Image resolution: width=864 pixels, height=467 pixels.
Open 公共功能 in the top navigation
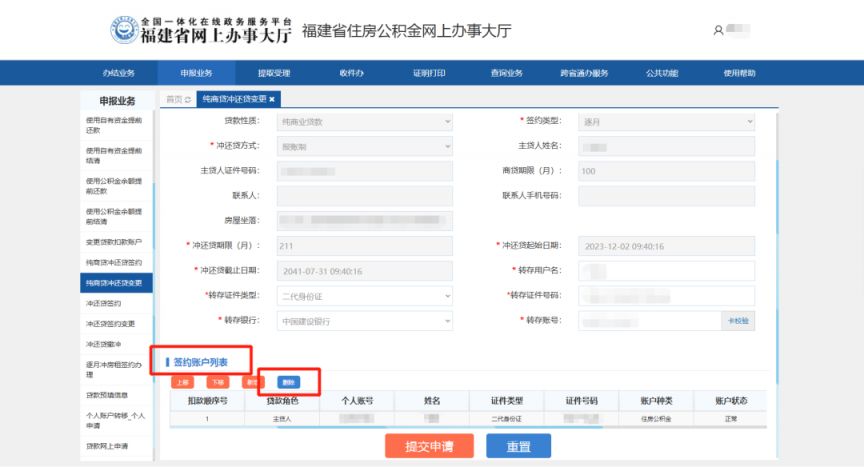coord(662,73)
